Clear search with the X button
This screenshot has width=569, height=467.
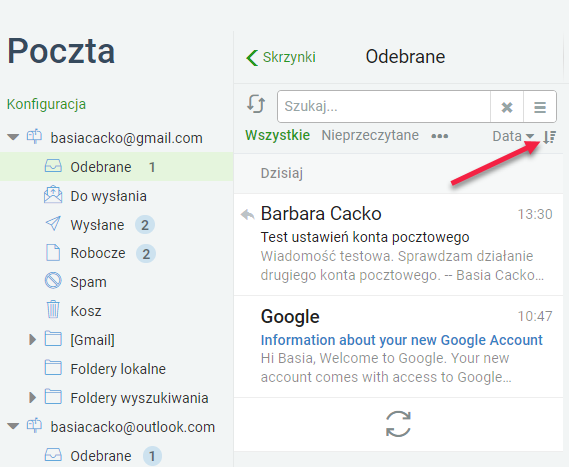tap(507, 107)
